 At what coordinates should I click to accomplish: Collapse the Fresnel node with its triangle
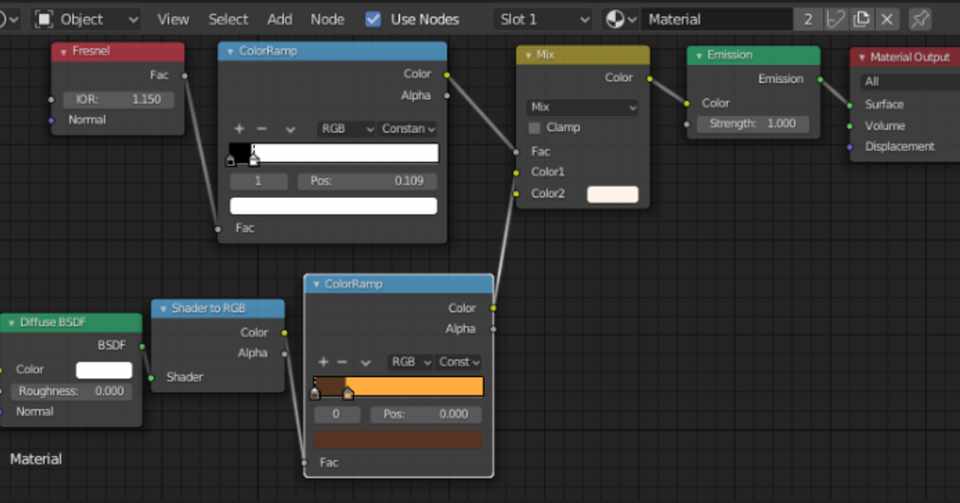(x=63, y=52)
